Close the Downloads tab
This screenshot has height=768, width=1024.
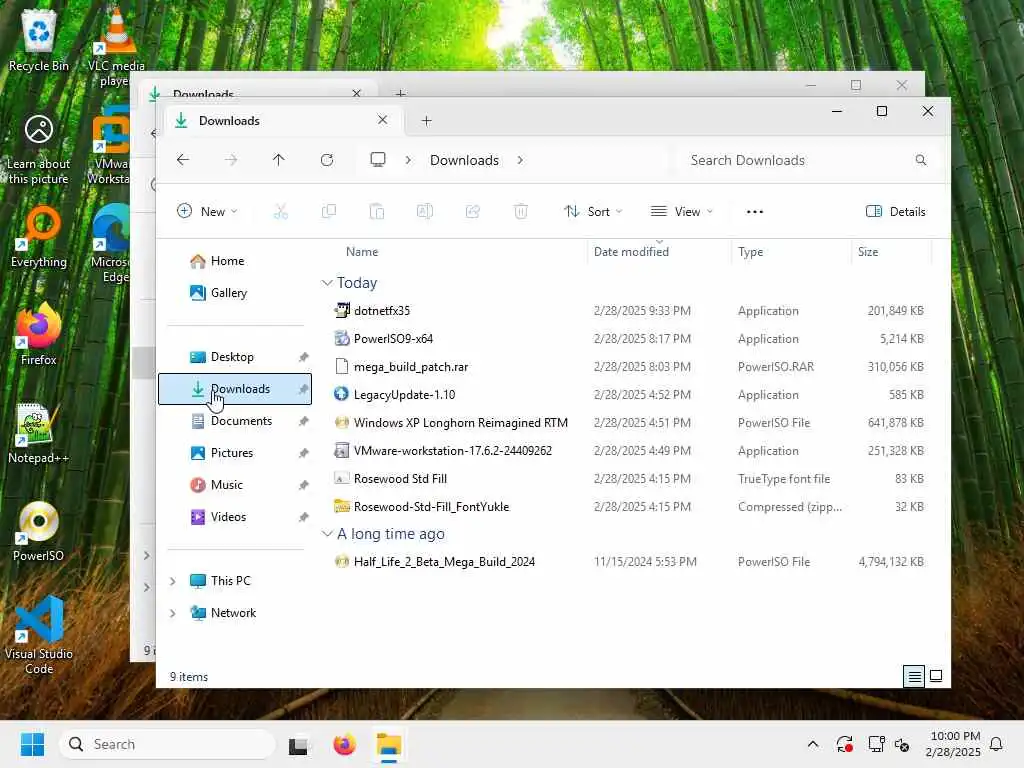[383, 120]
